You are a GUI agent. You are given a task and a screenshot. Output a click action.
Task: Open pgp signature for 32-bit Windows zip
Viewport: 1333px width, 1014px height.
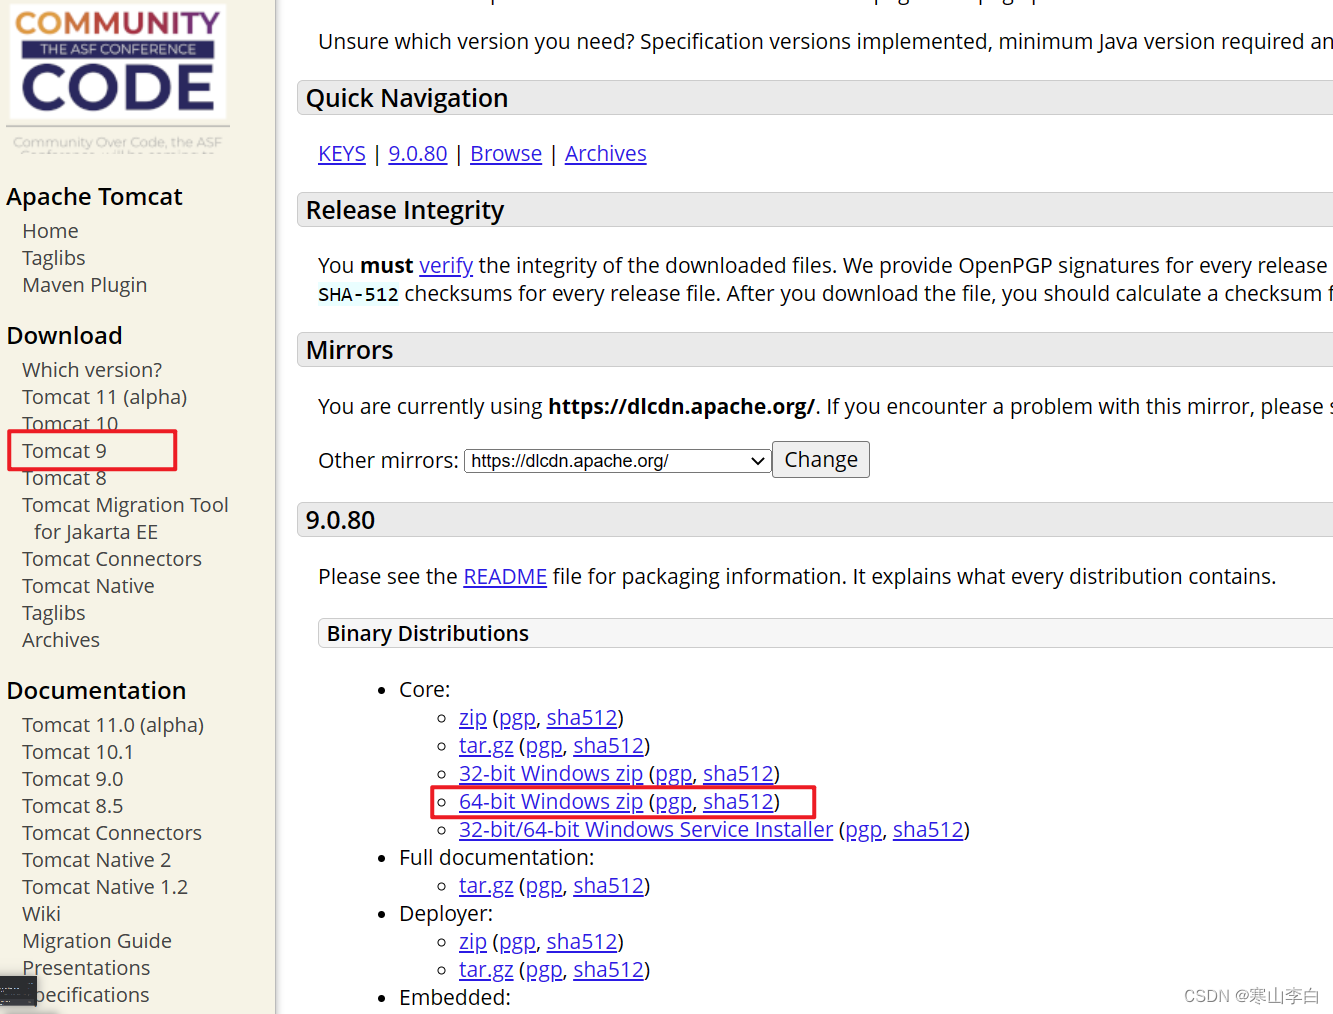pyautogui.click(x=674, y=774)
